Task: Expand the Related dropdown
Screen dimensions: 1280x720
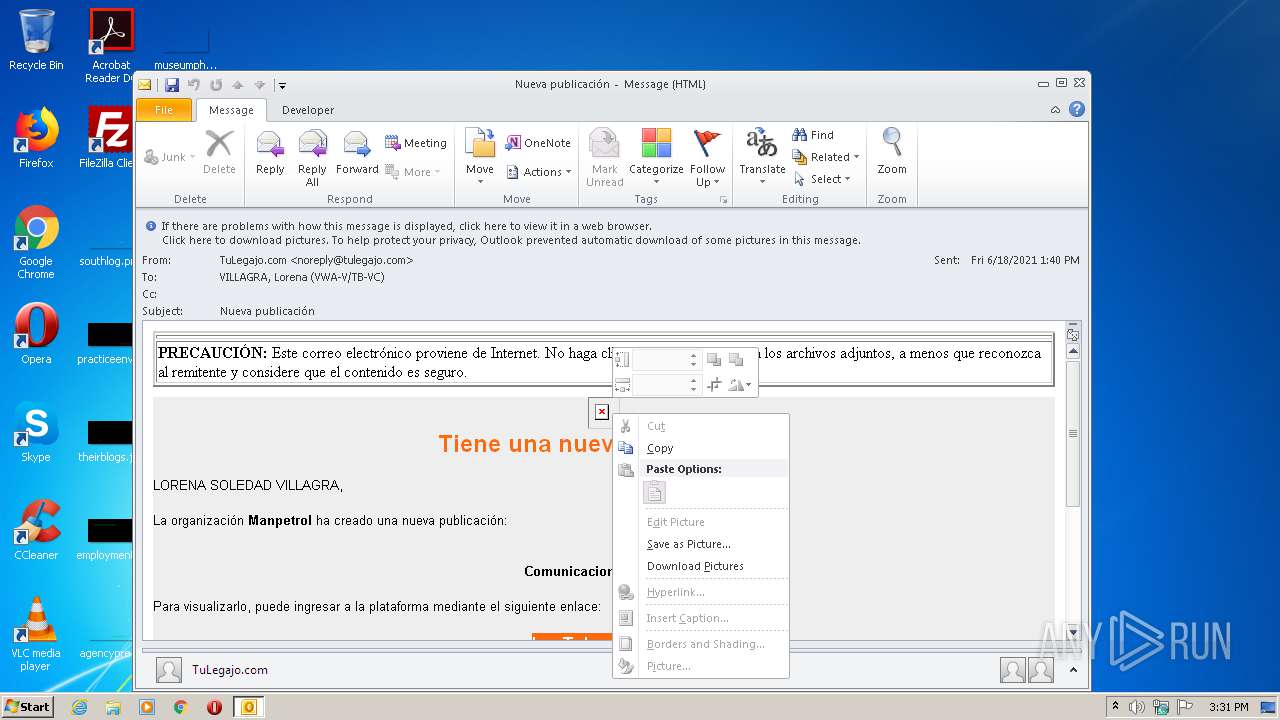Action: tap(826, 157)
